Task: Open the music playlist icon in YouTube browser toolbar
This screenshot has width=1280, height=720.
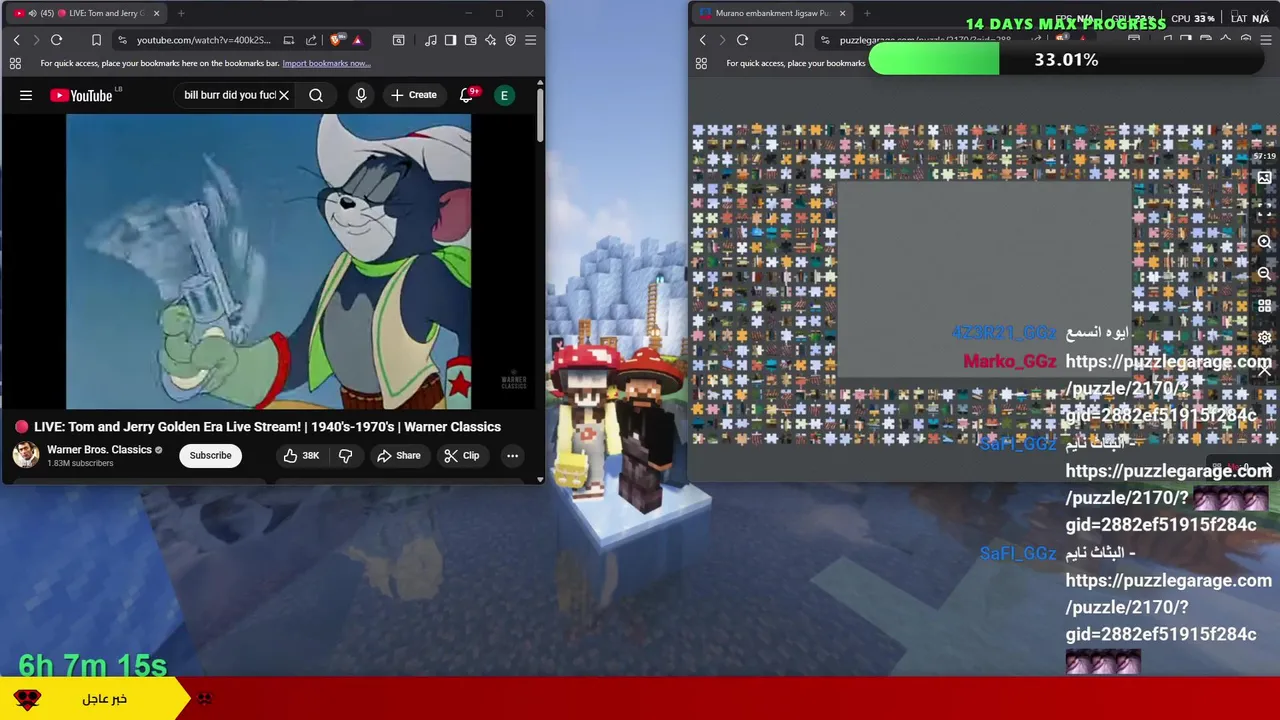Action: point(431,40)
